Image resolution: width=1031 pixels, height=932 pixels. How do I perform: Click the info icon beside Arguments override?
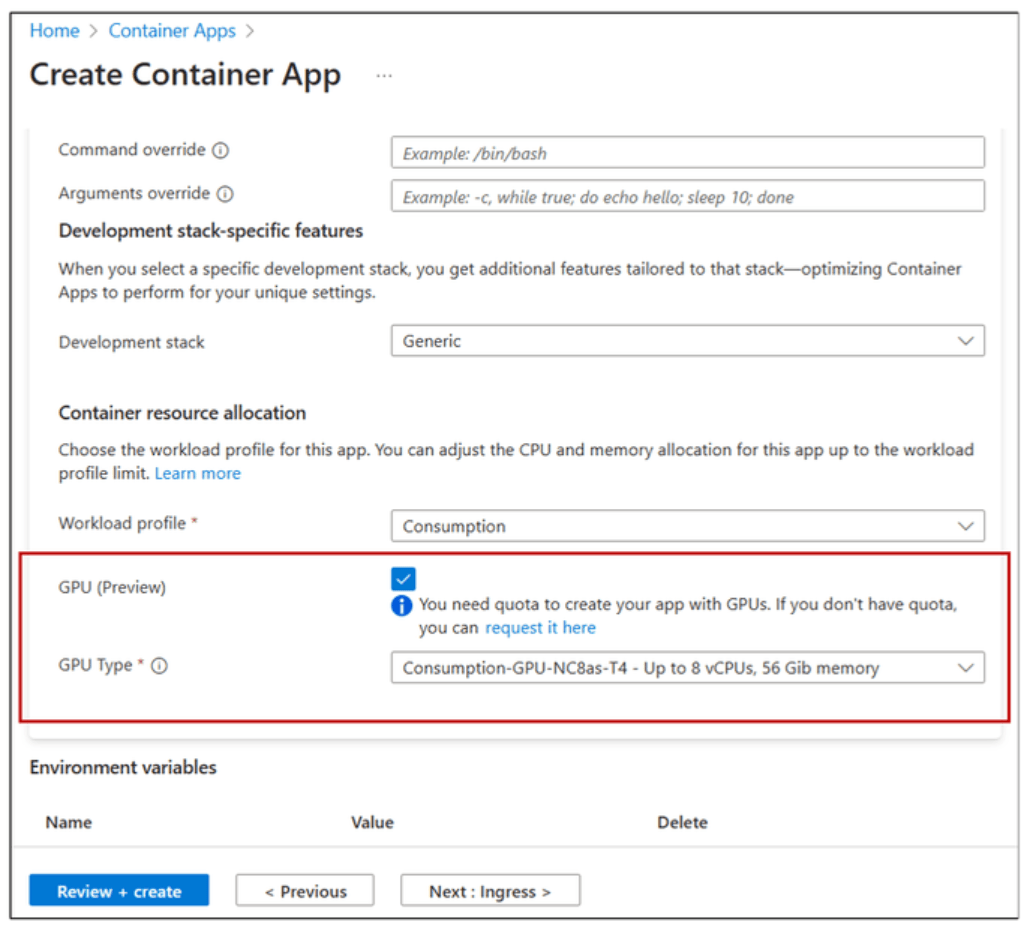226,193
